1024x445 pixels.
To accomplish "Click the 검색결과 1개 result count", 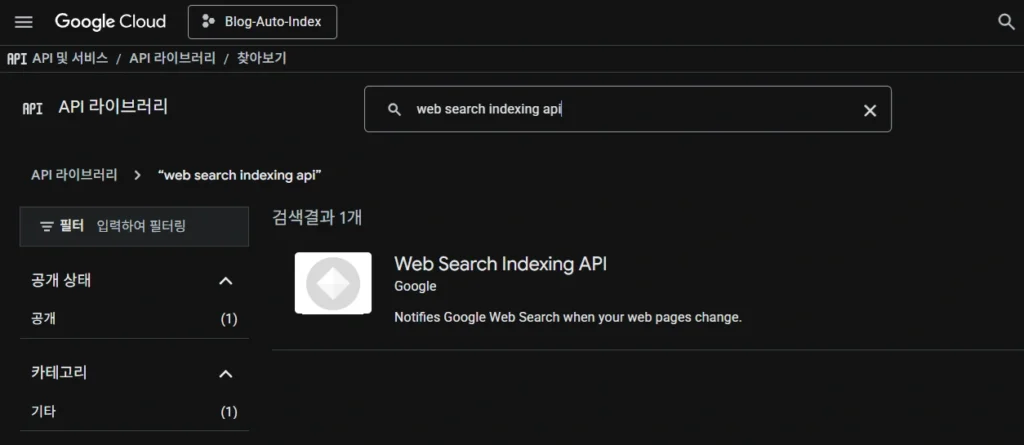I will (x=317, y=218).
